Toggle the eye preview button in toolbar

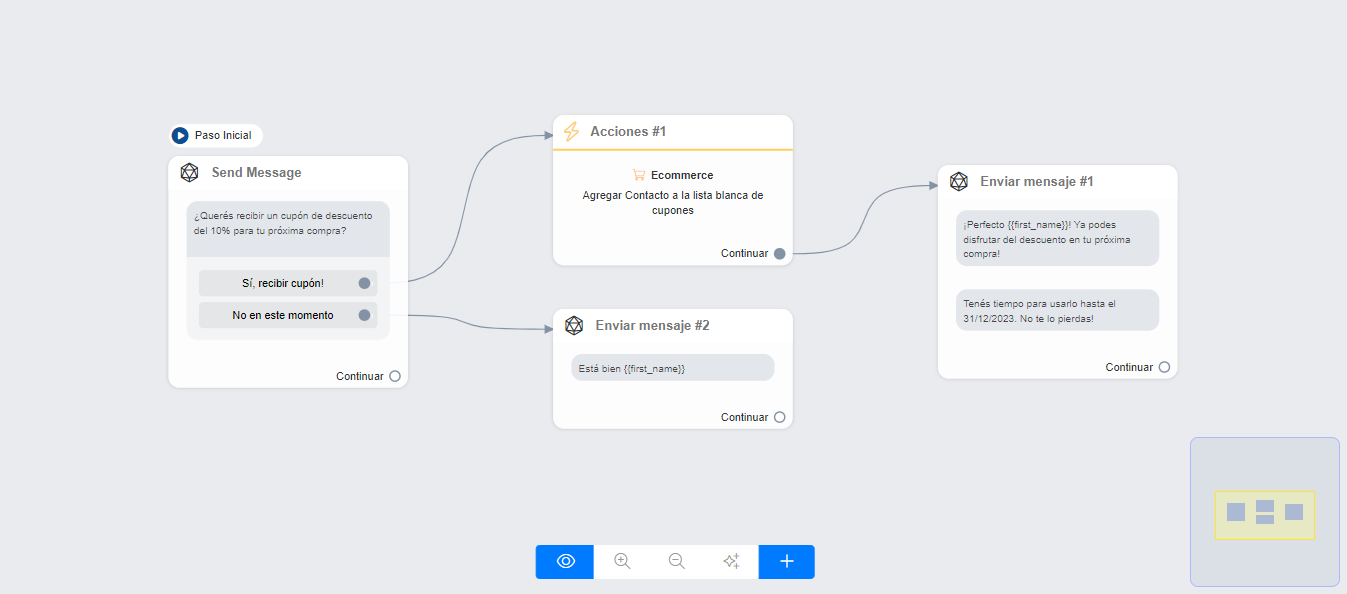[x=565, y=561]
